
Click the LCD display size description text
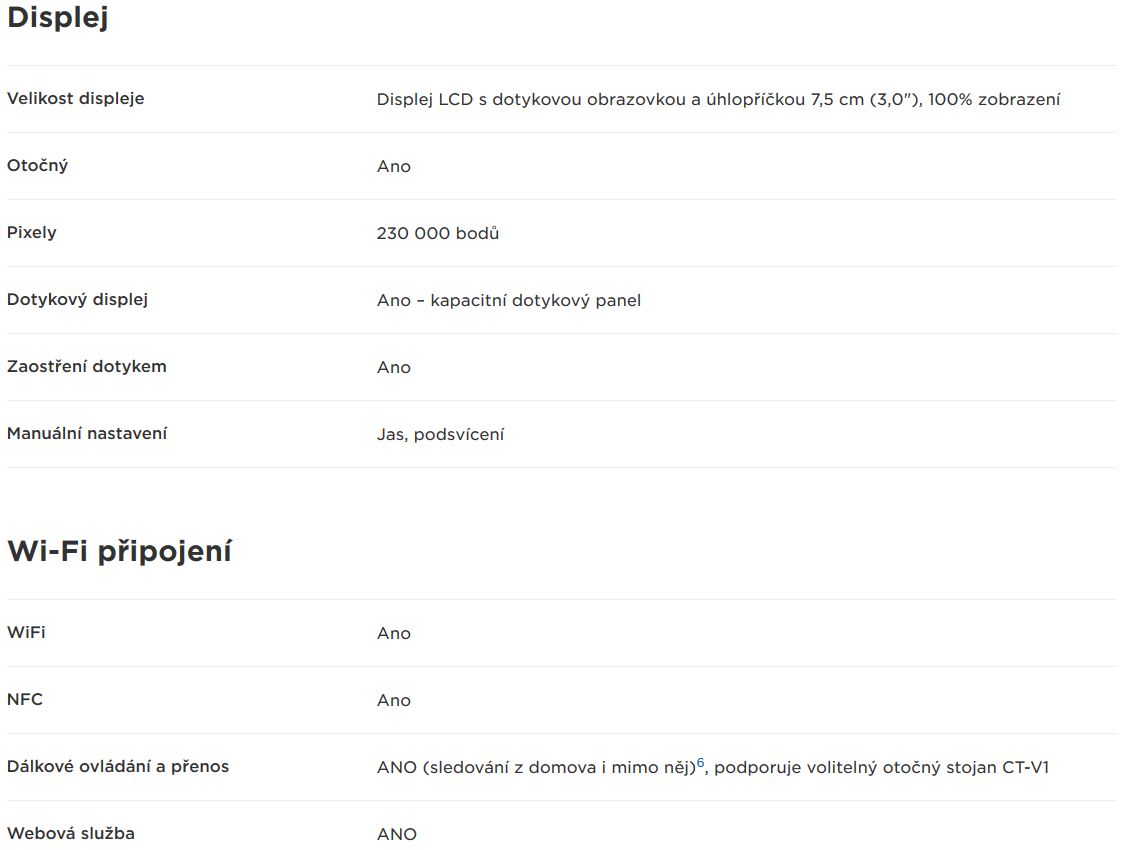tap(718, 100)
